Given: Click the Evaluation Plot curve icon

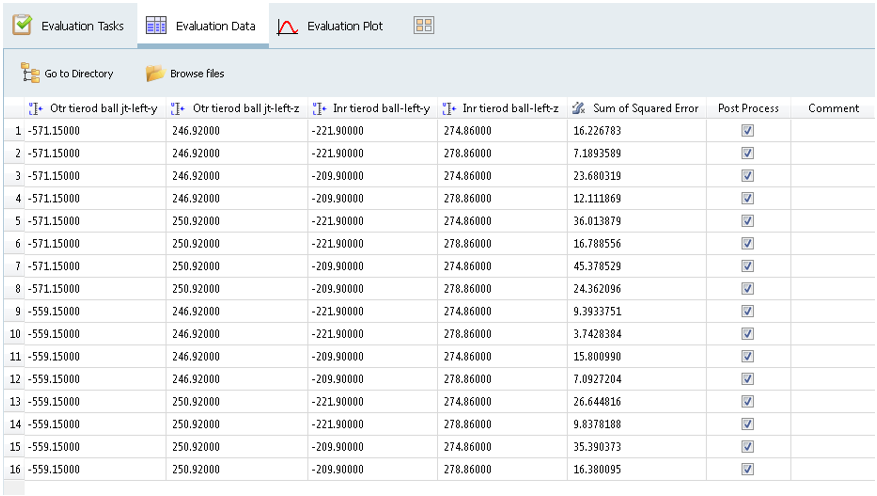Looking at the screenshot, I should (x=288, y=26).
